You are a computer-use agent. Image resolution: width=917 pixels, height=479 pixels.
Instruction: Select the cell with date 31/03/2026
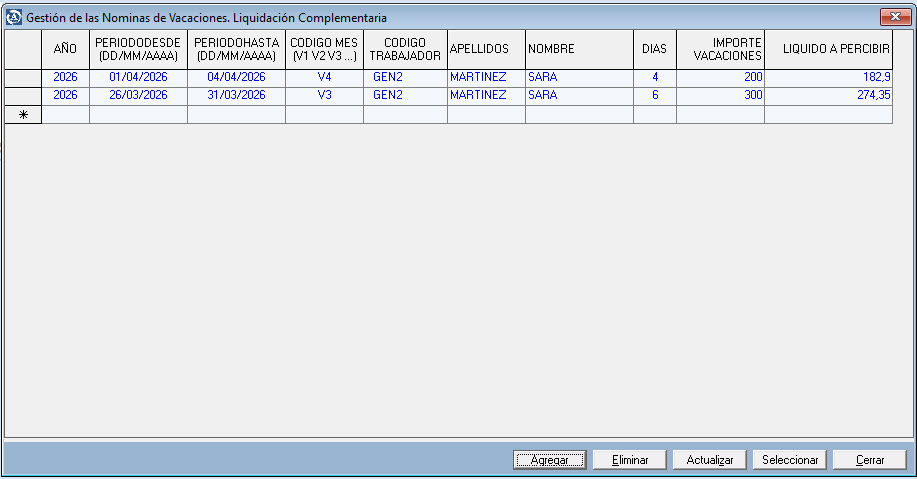236,96
